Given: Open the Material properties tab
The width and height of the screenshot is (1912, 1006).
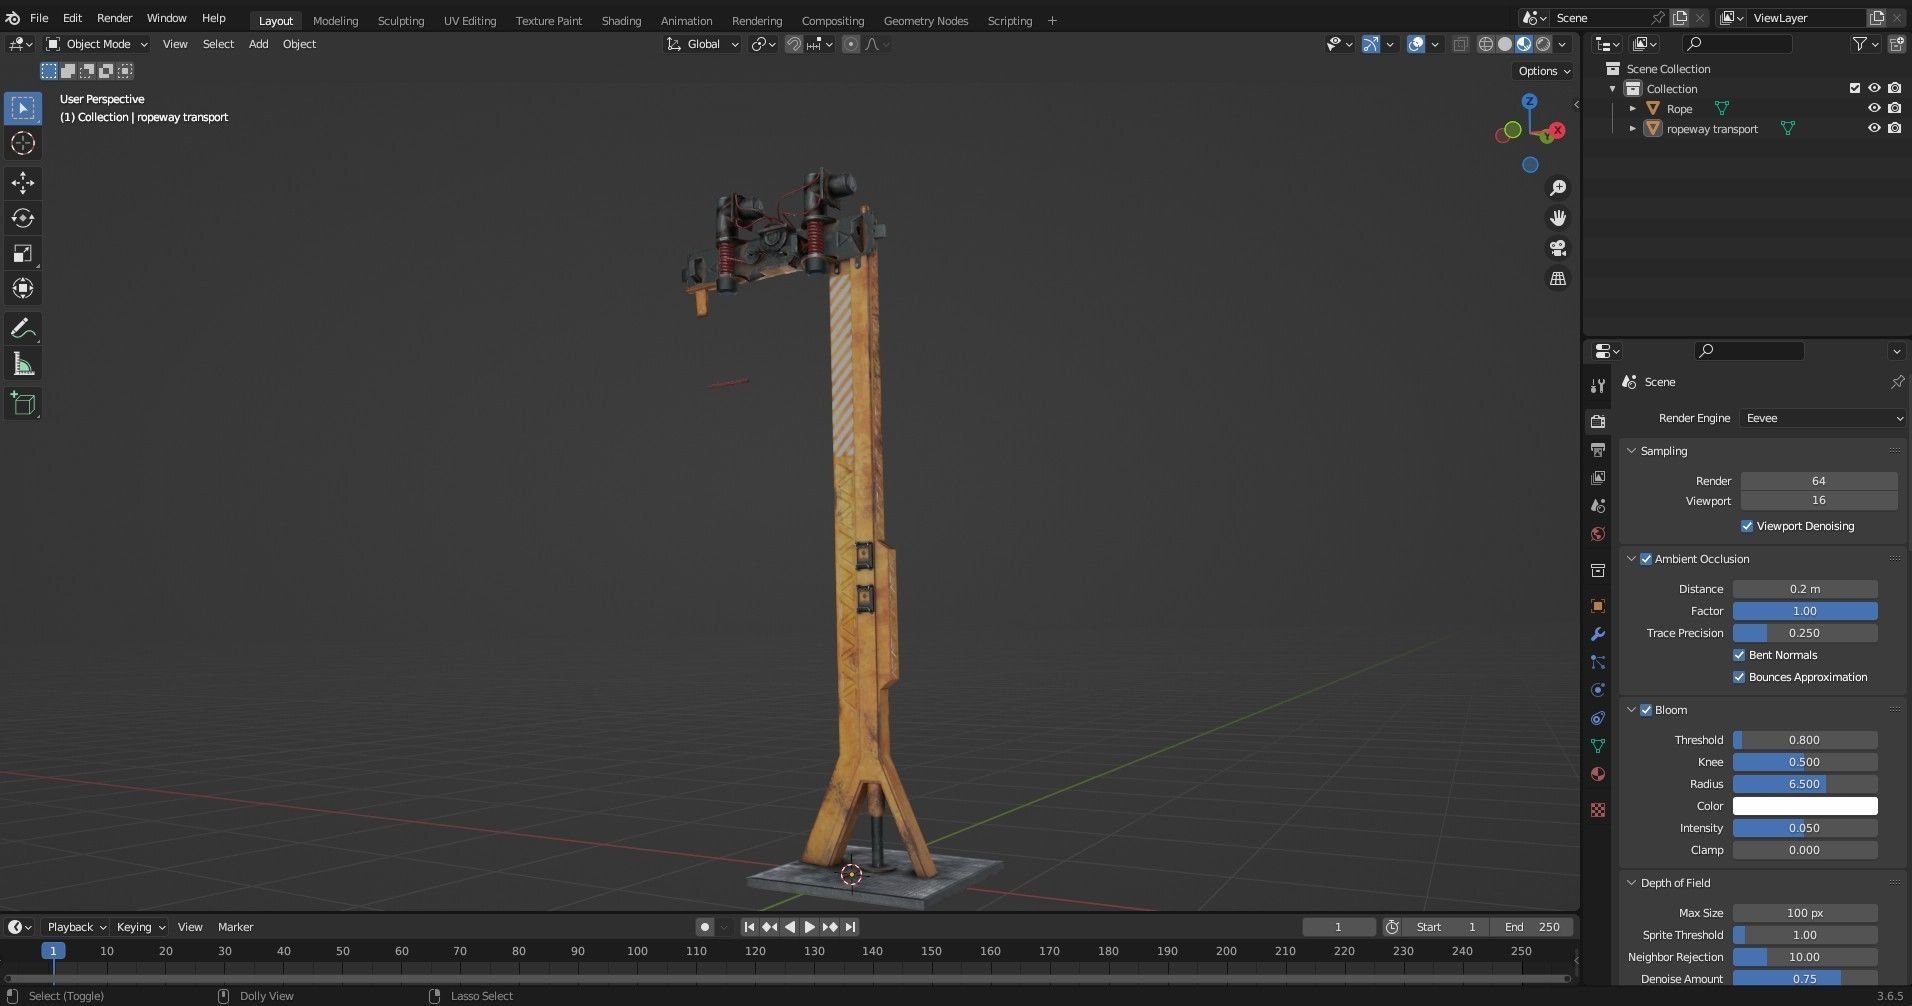Looking at the screenshot, I should tap(1598, 774).
